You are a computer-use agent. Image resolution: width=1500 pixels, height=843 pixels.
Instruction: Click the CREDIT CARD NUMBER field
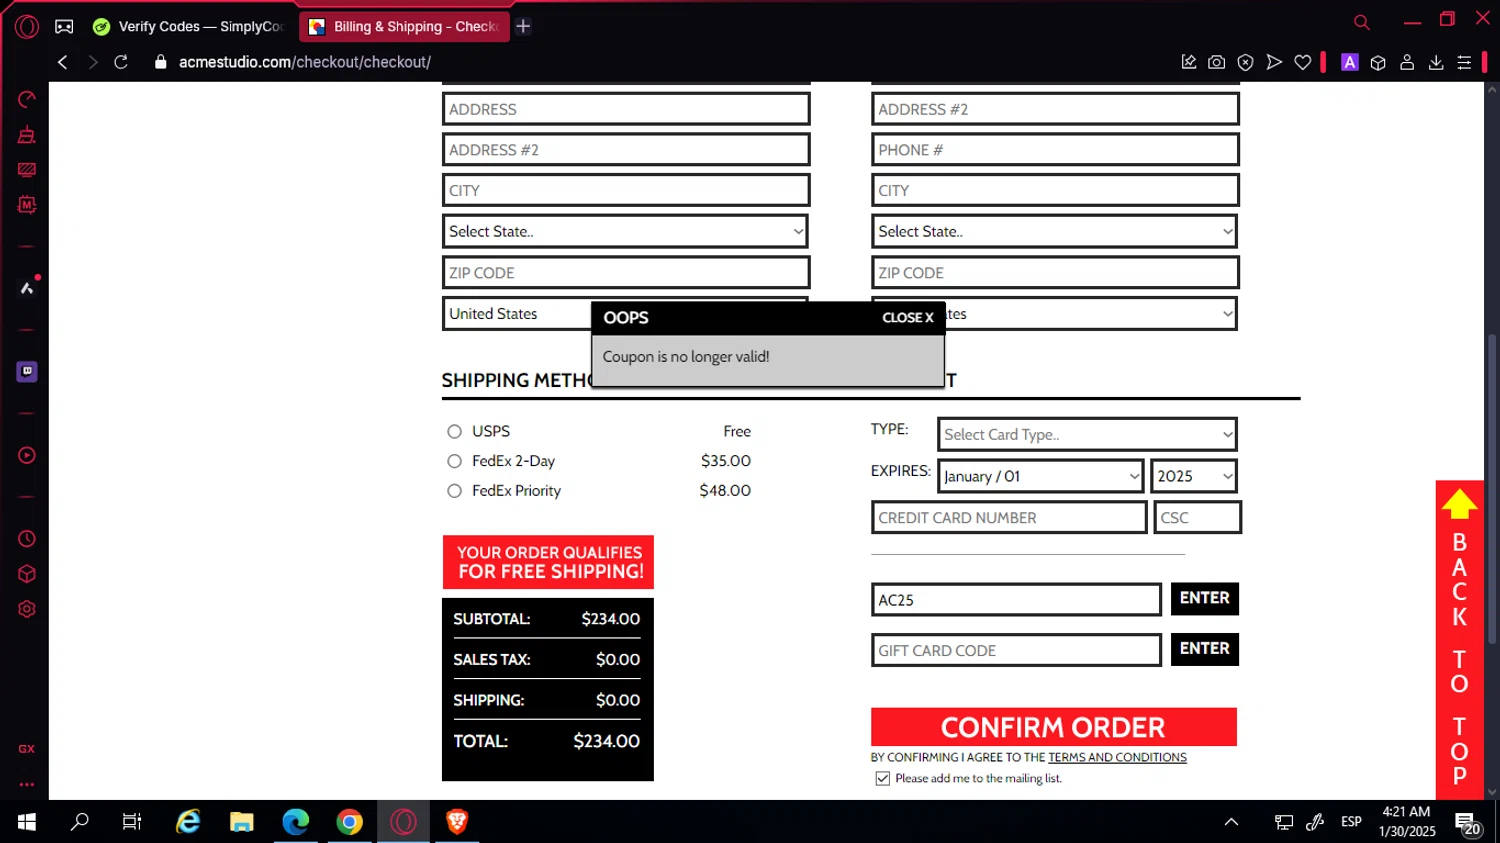[1009, 517]
